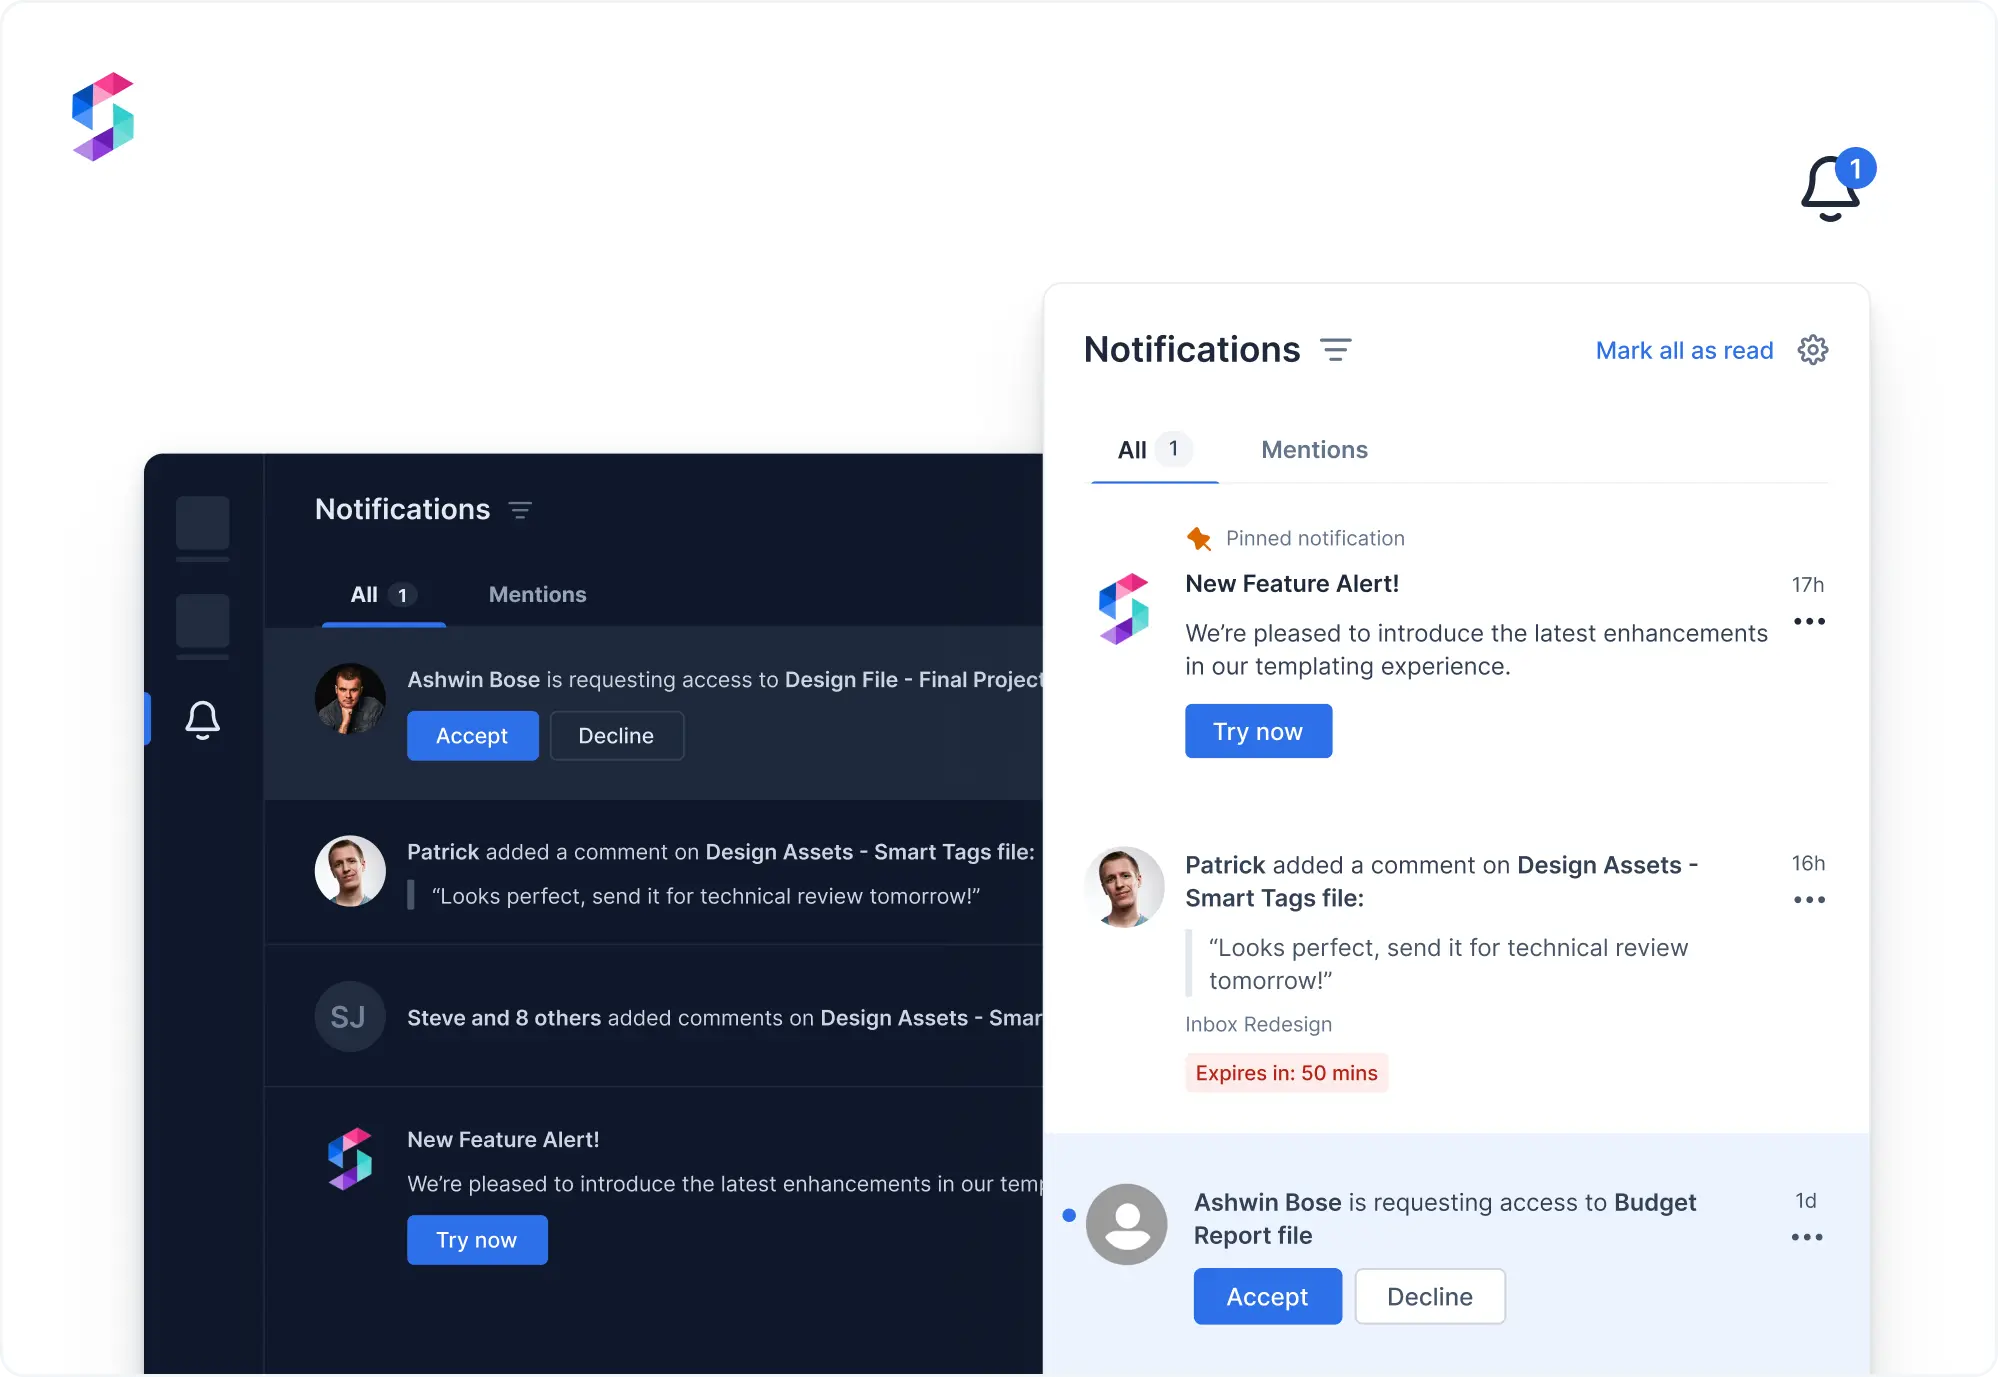Switch to Mentions tab in light panel
Viewport: 1998px width, 1377px height.
1313,450
